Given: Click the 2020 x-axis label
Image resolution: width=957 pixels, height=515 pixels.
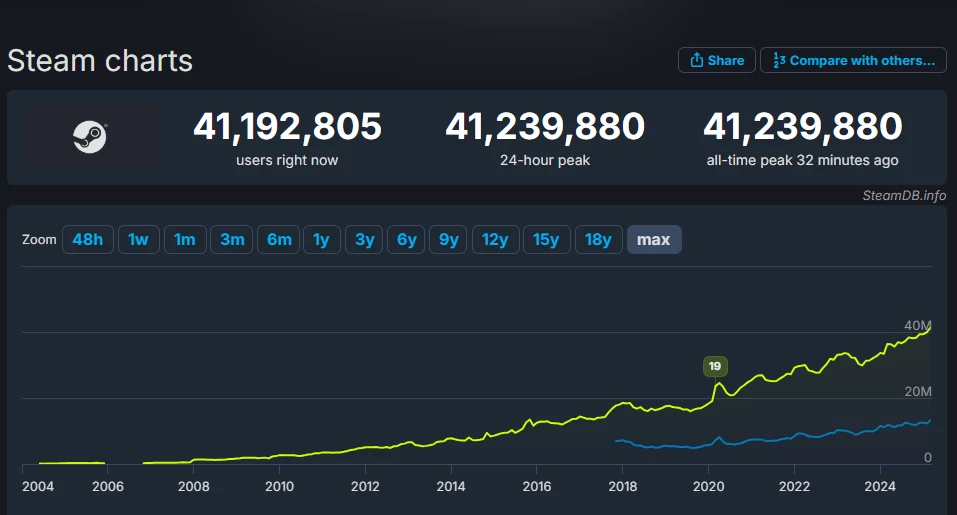Looking at the screenshot, I should point(709,486).
